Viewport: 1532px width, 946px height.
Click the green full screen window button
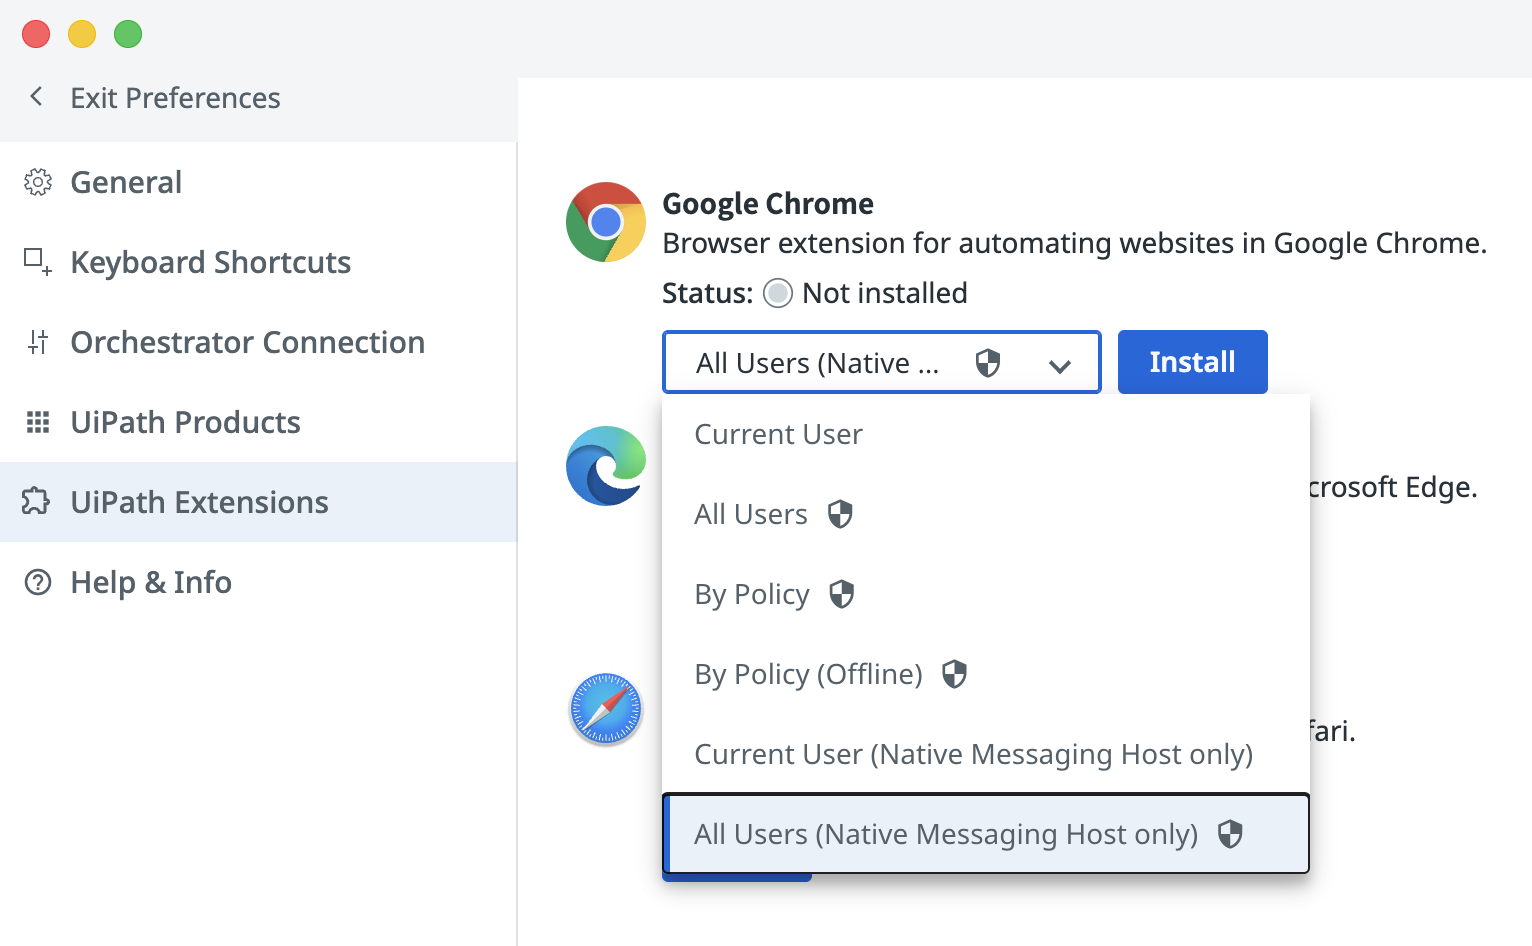pyautogui.click(x=128, y=34)
